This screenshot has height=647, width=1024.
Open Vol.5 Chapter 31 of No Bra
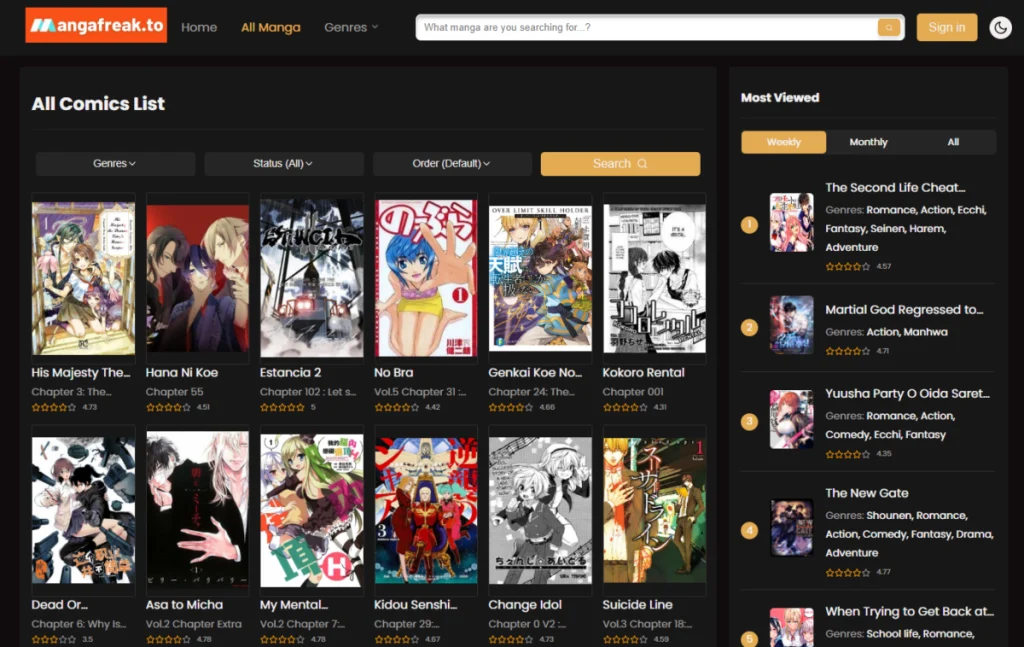pos(420,392)
